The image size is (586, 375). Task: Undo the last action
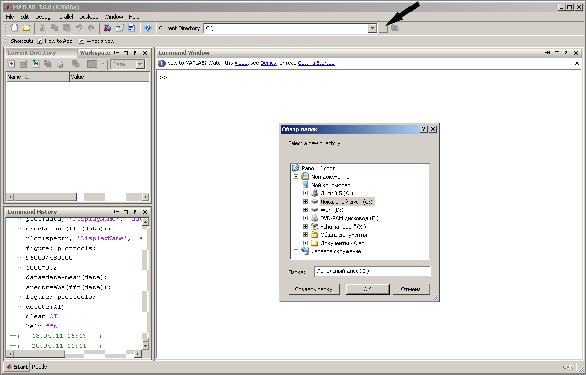coord(79,28)
